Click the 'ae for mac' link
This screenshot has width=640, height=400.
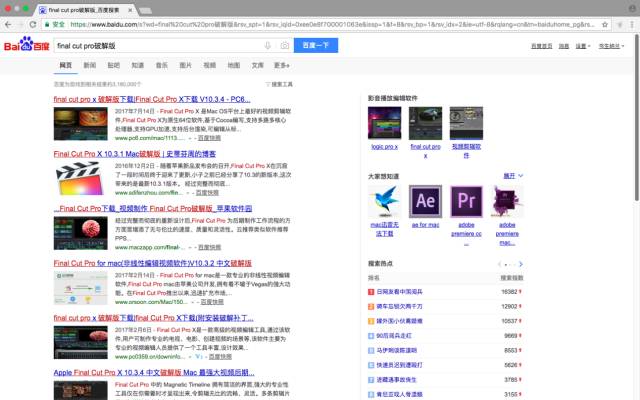[425, 225]
